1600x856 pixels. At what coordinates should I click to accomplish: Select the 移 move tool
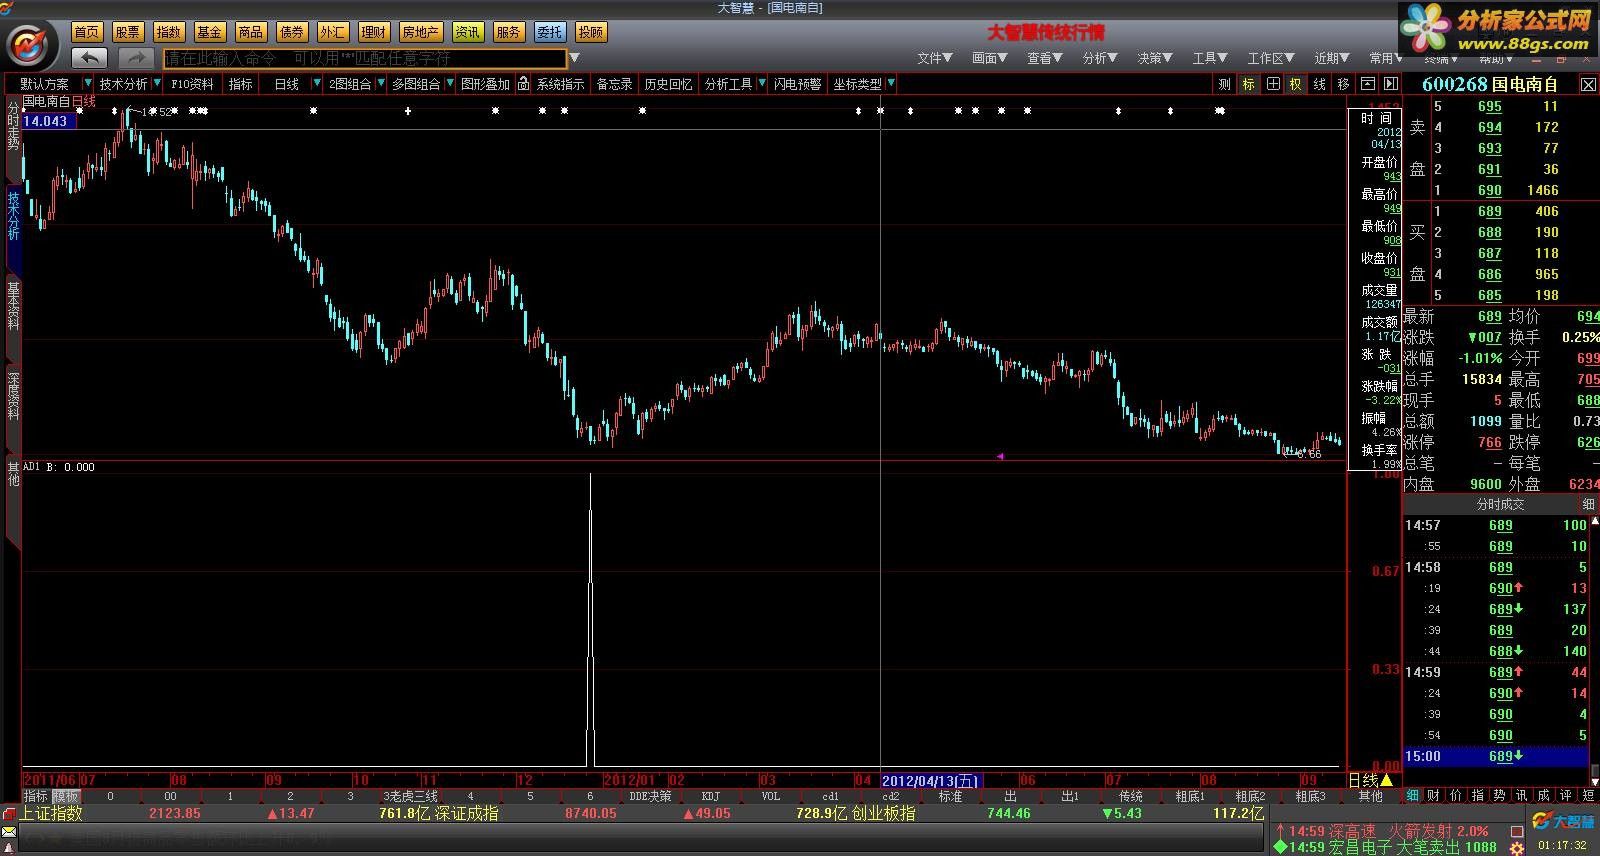[1343, 84]
